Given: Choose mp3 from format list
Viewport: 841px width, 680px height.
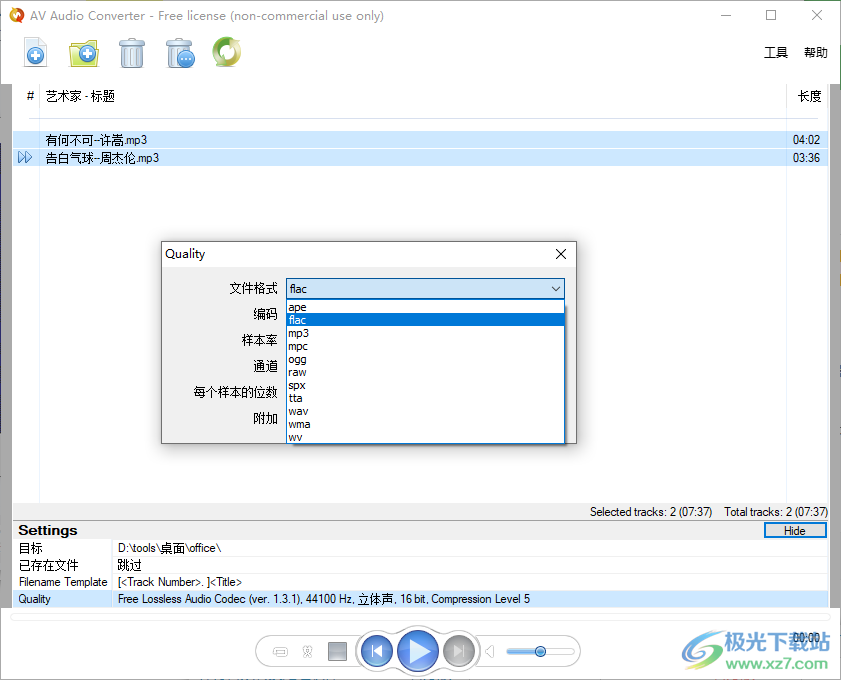Looking at the screenshot, I should pyautogui.click(x=425, y=333).
